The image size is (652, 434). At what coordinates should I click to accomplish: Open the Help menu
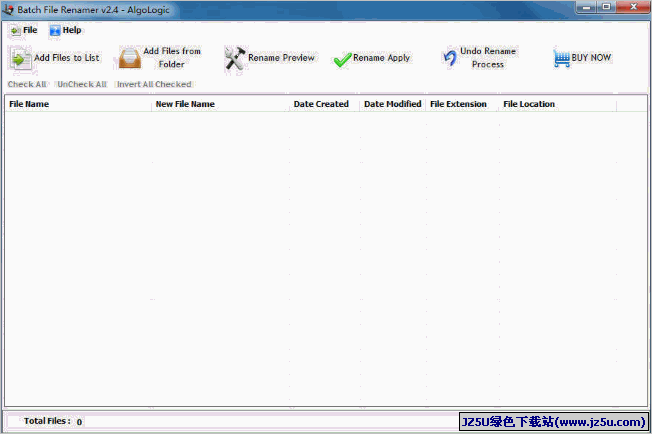tap(65, 30)
